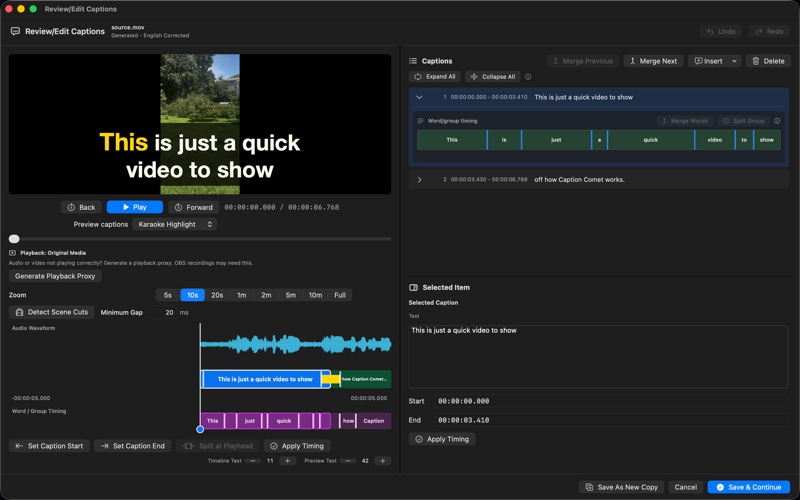Click Generate Playback Proxy
The image size is (800, 500).
[x=55, y=276]
